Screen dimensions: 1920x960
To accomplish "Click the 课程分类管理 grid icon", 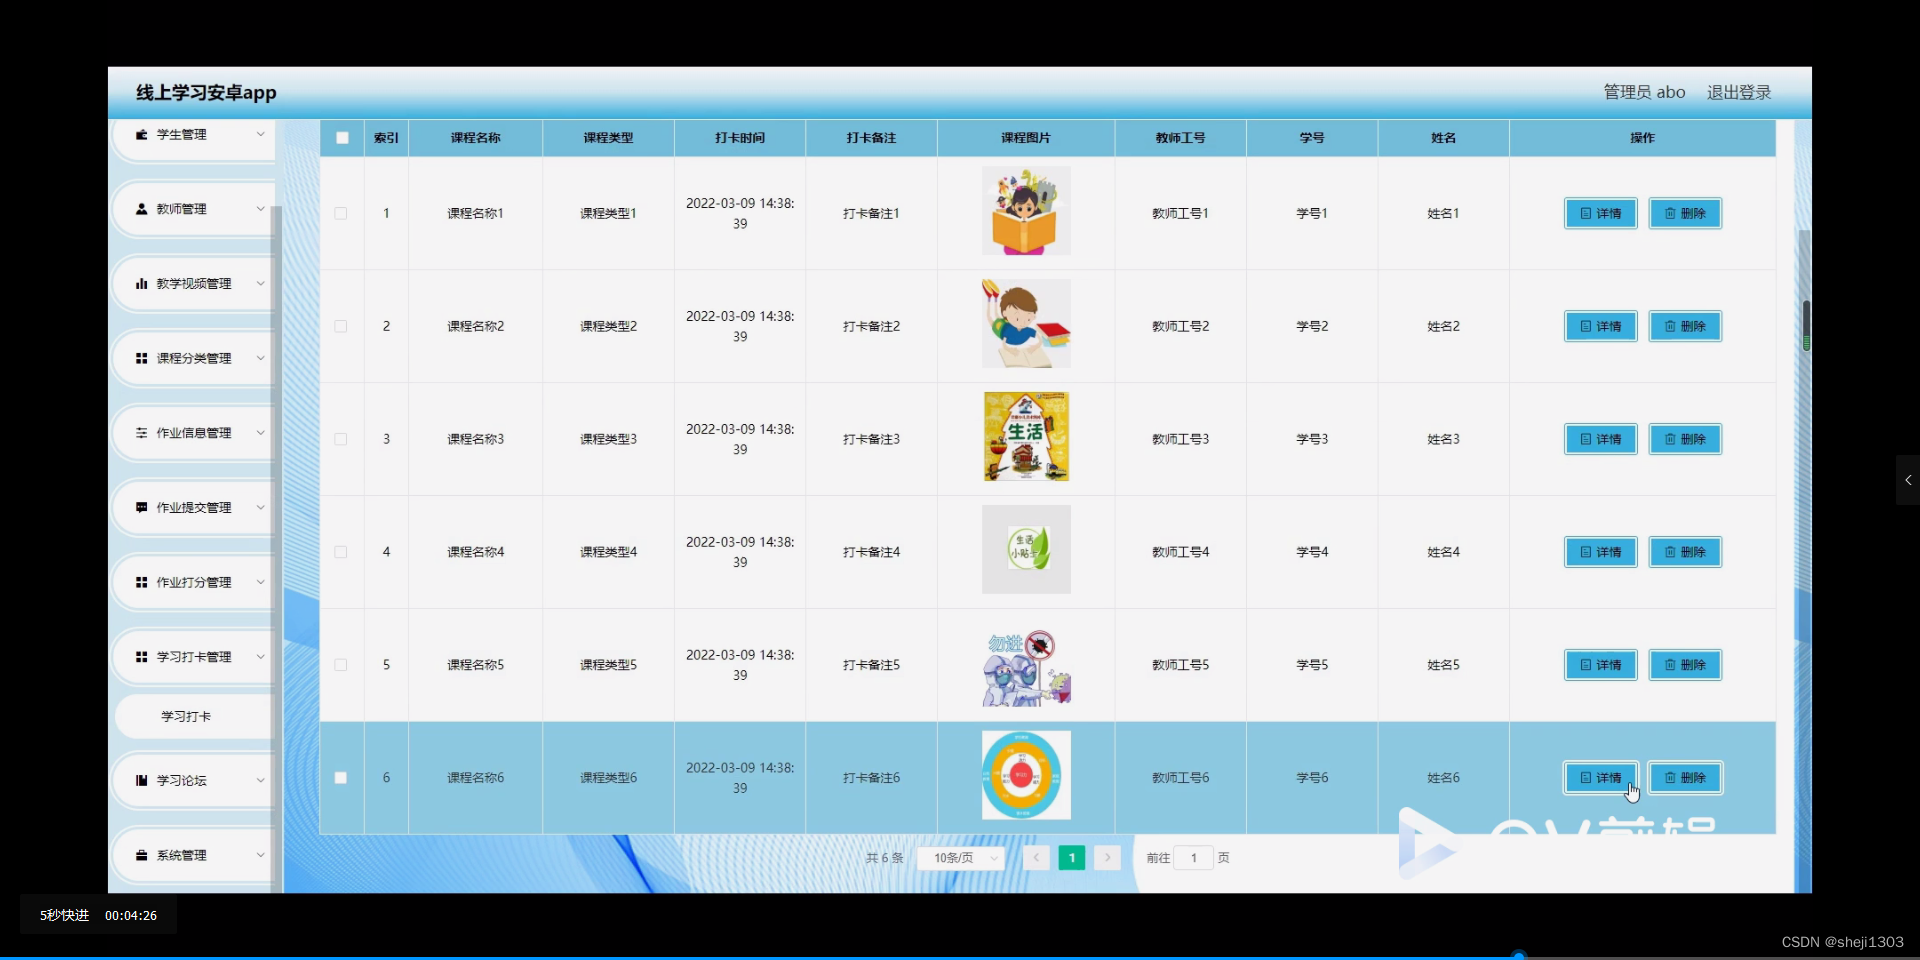I will (x=140, y=358).
